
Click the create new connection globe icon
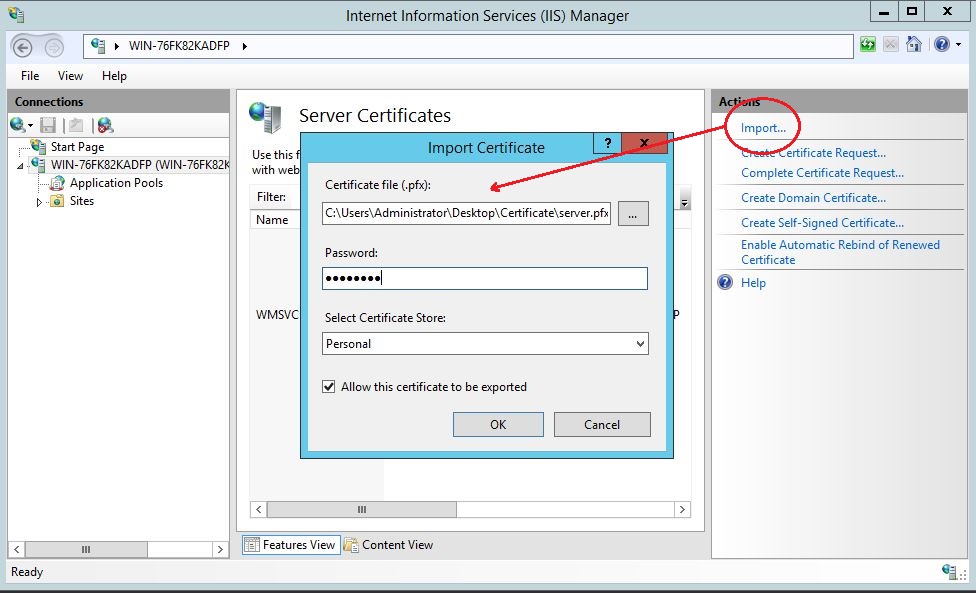19,125
